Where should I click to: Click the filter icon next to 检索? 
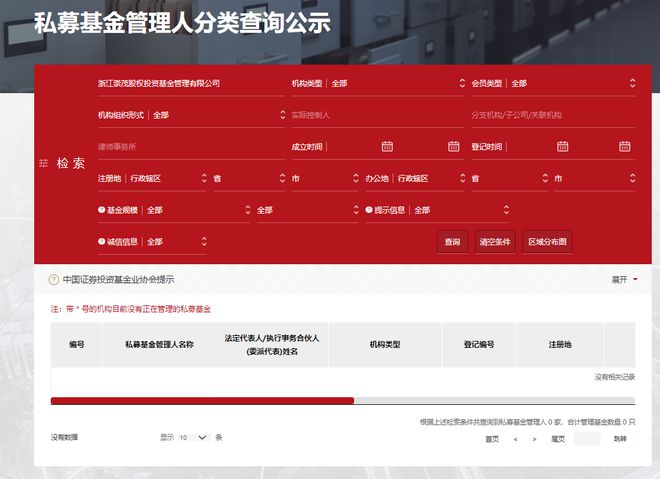43,163
